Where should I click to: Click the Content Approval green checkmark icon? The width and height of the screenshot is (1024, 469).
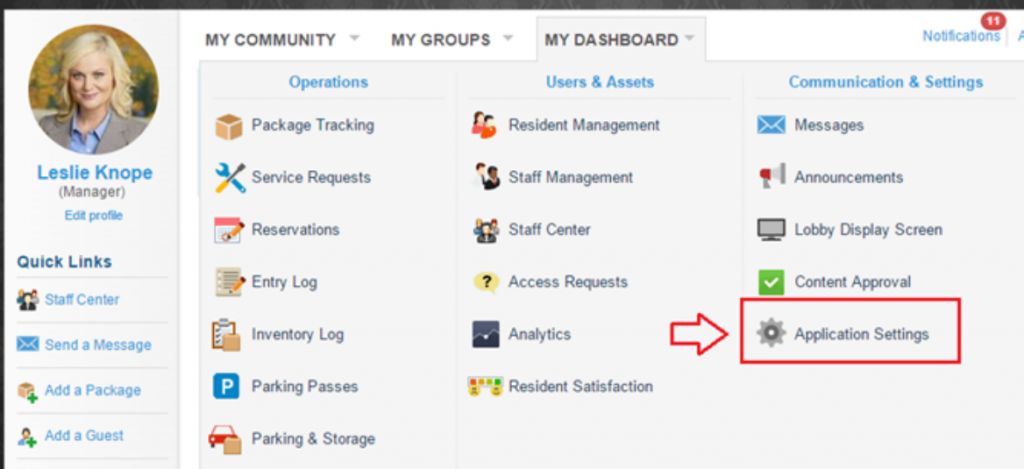771,282
